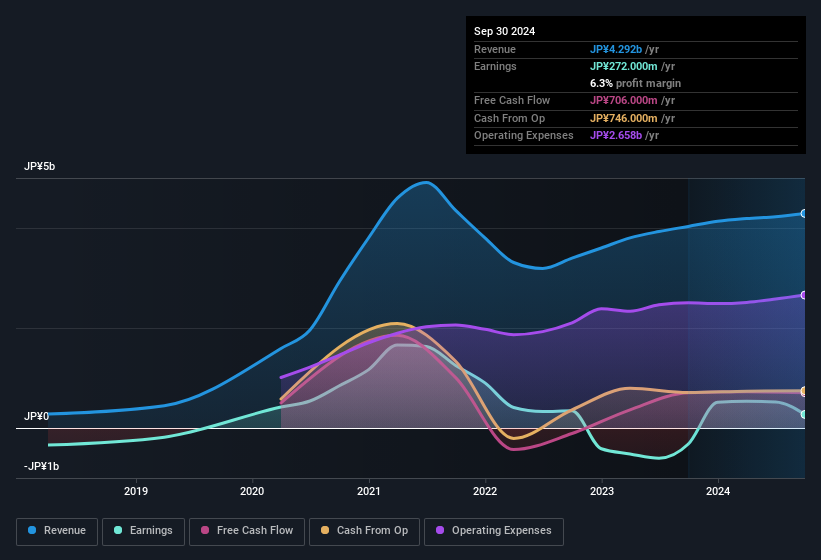This screenshot has height=560, width=821.
Task: Click the -JP¥1b y-axis label
Action: tap(41, 466)
